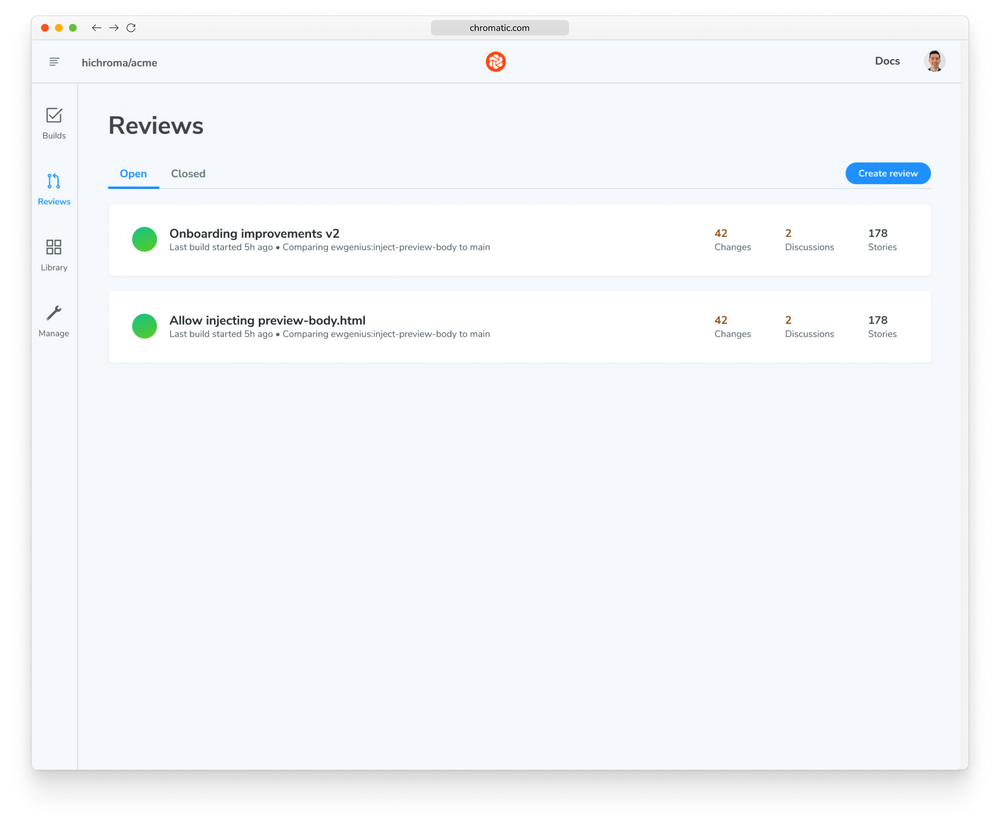Switch to the Closed reviews tab

pyautogui.click(x=188, y=173)
